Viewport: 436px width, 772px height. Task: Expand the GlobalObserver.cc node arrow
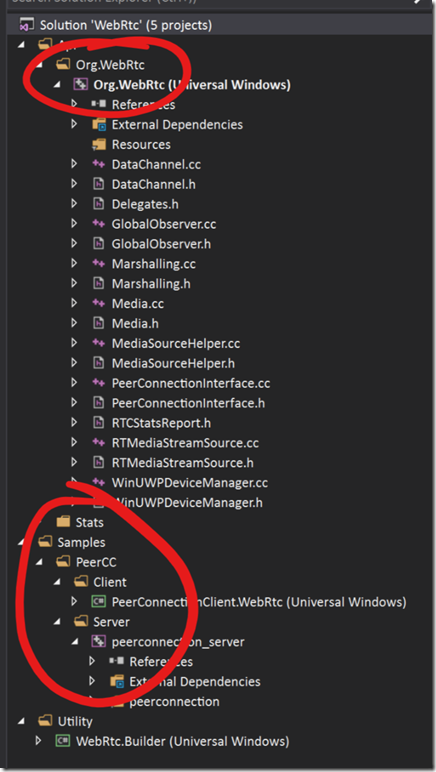[74, 224]
